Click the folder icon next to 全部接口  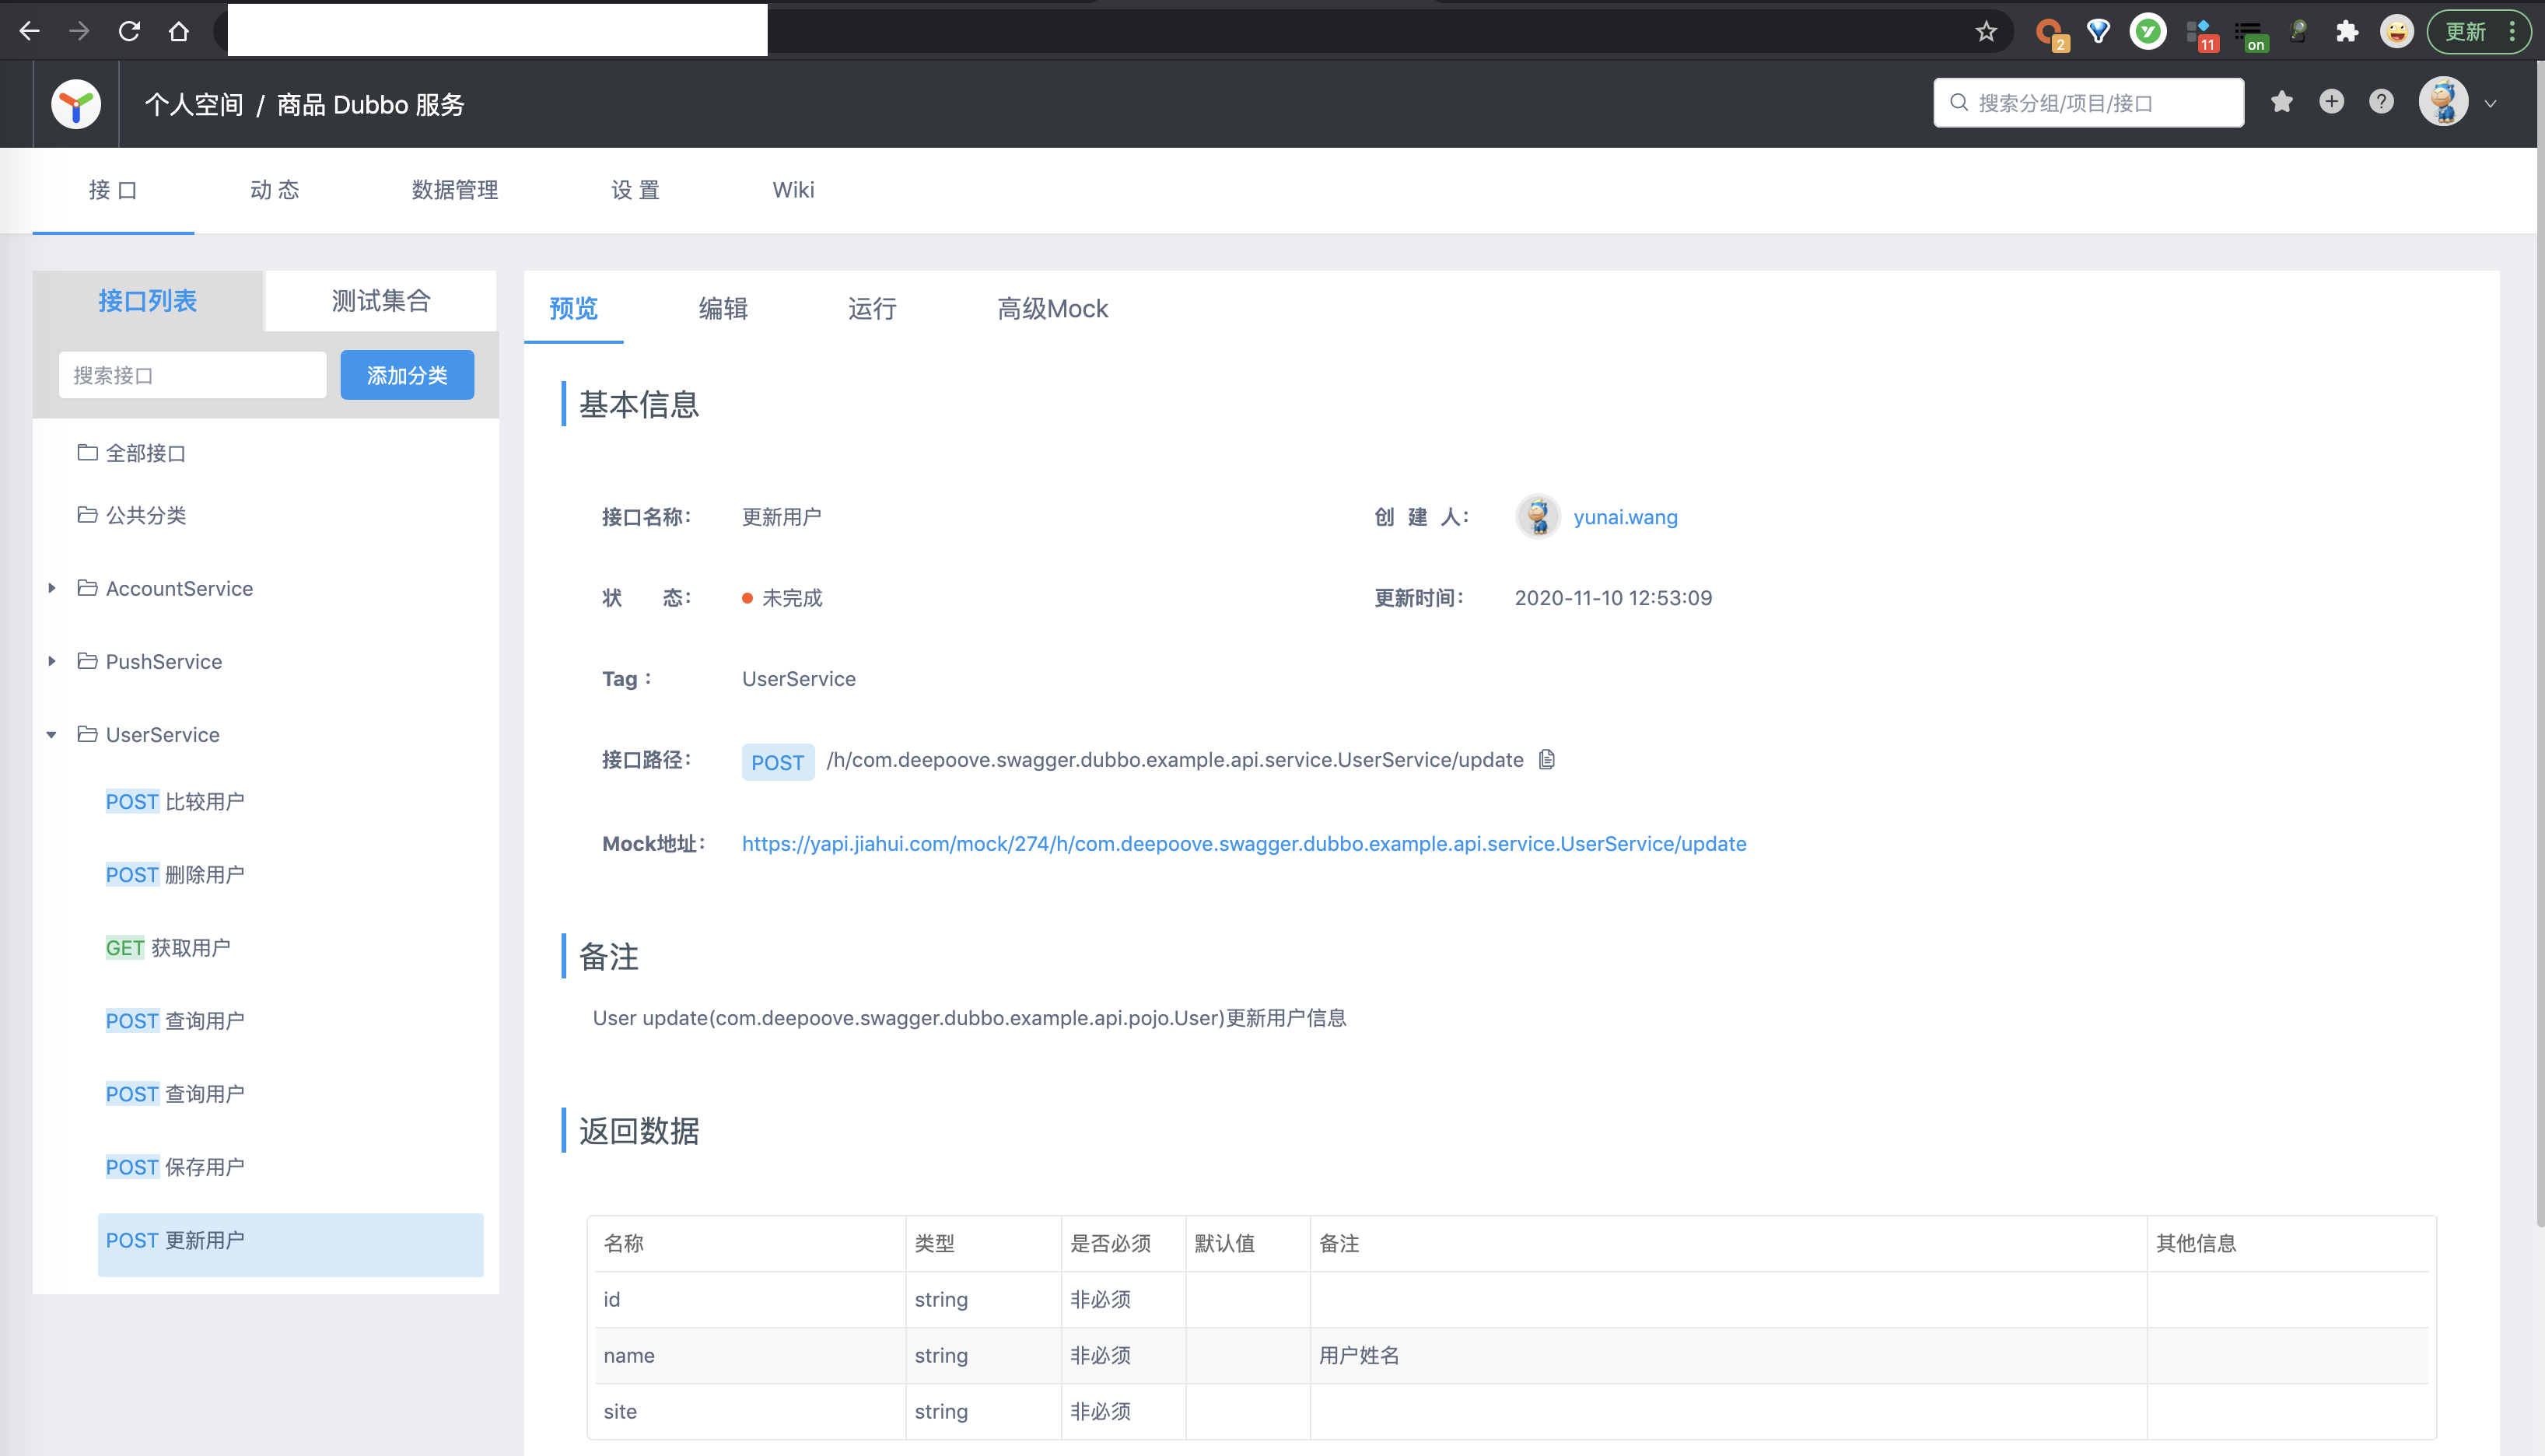click(x=86, y=452)
